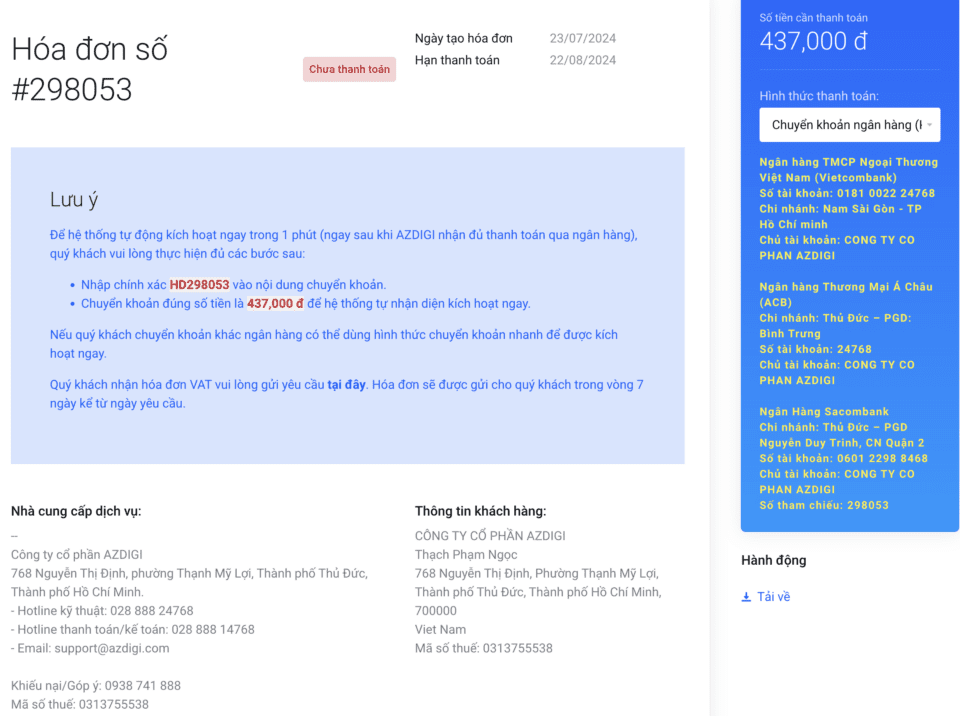Open the Tải về download link
Viewport: 960px width, 716px height.
click(x=773, y=597)
